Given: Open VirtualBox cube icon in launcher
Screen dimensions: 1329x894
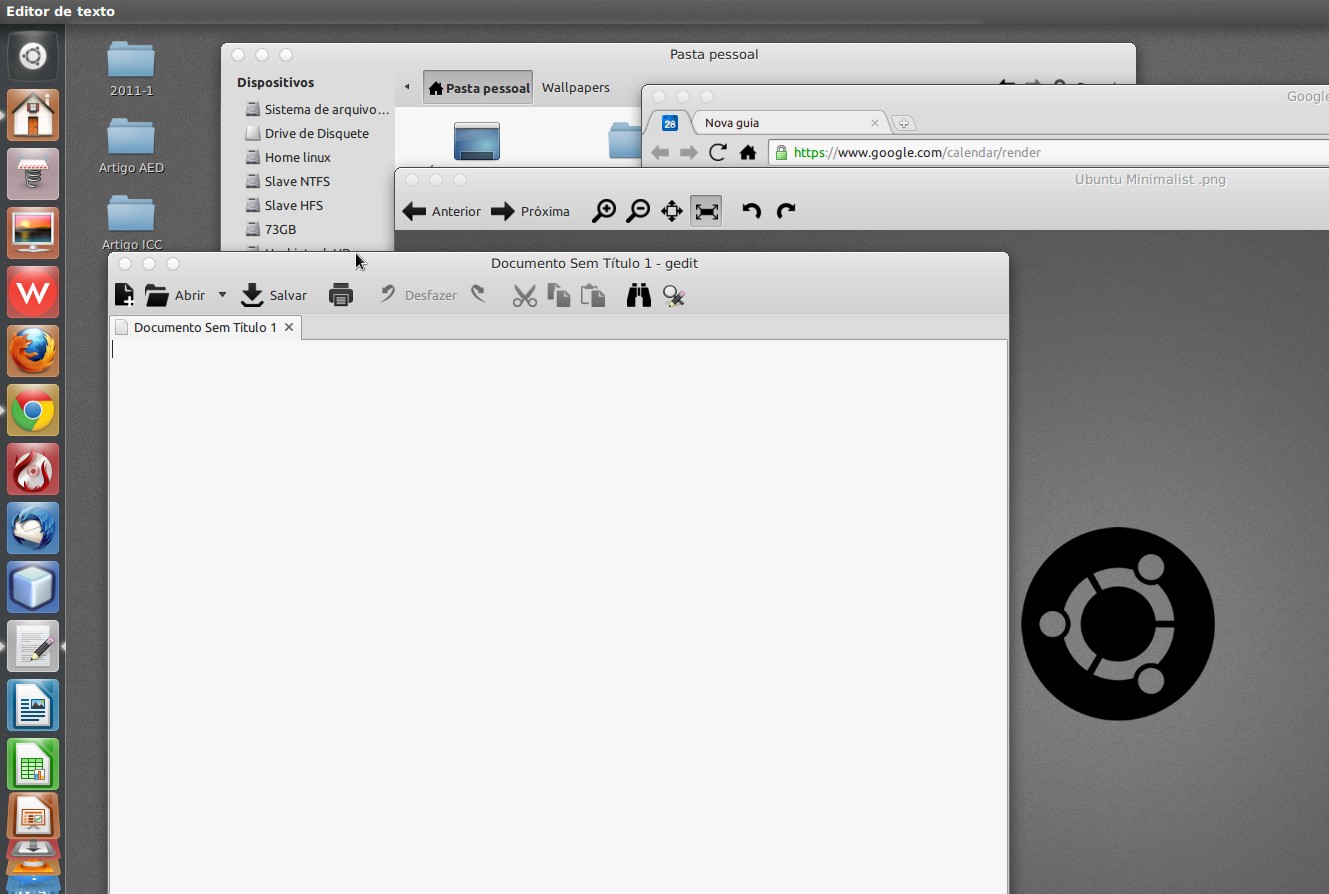Looking at the screenshot, I should 33,587.
